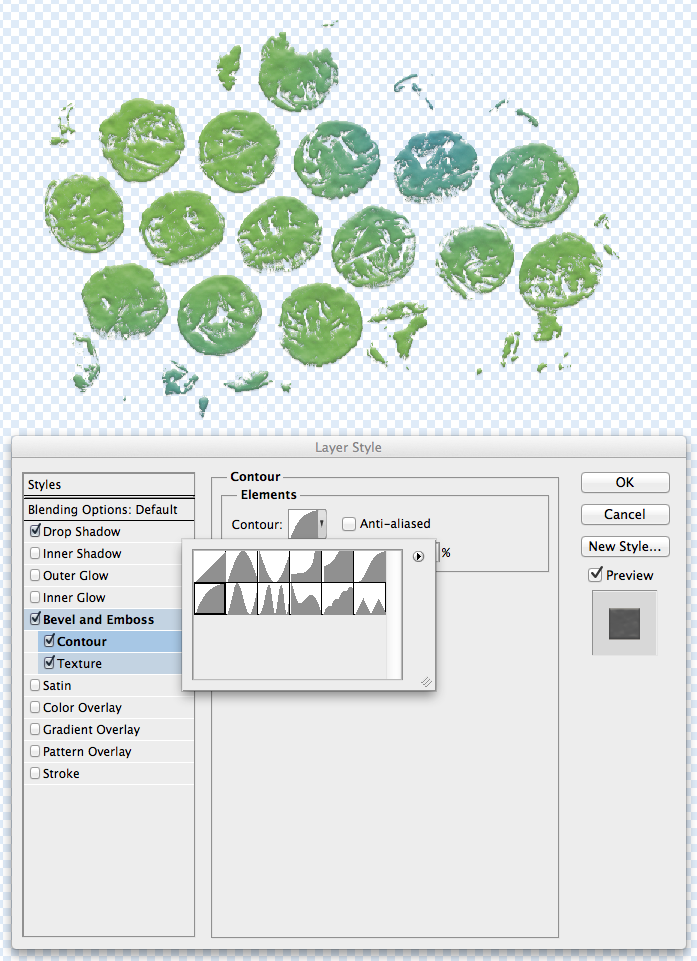This screenshot has width=697, height=961.
Task: Enable the Outer Glow checkbox
Action: [36, 575]
